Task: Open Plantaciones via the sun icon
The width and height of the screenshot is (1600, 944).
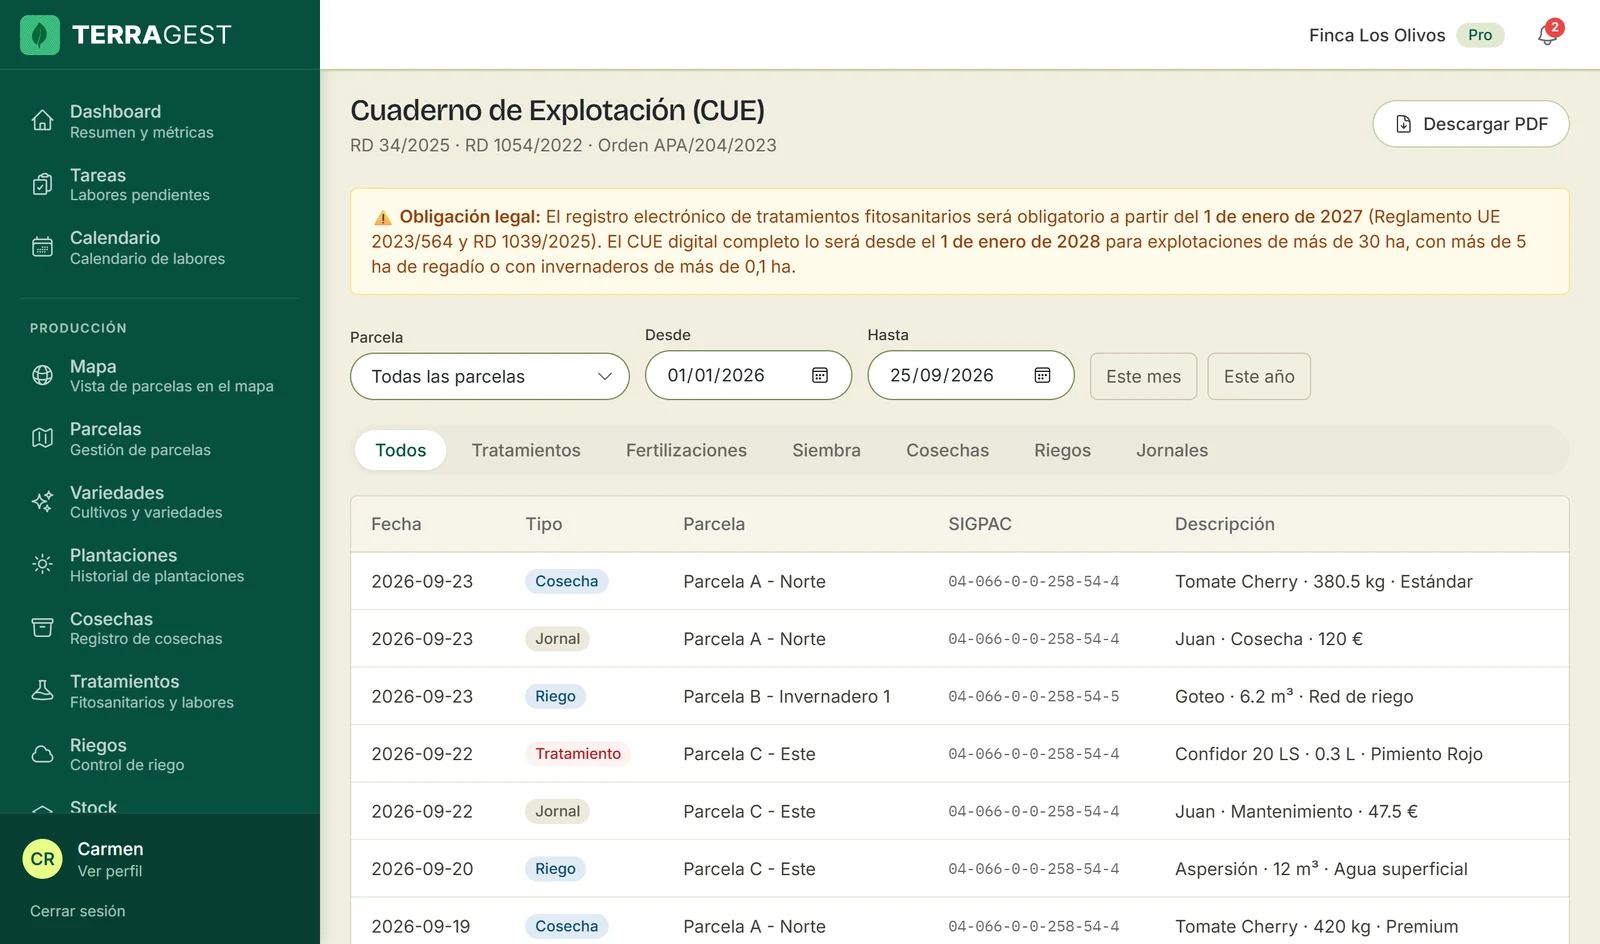Action: pyautogui.click(x=42, y=564)
